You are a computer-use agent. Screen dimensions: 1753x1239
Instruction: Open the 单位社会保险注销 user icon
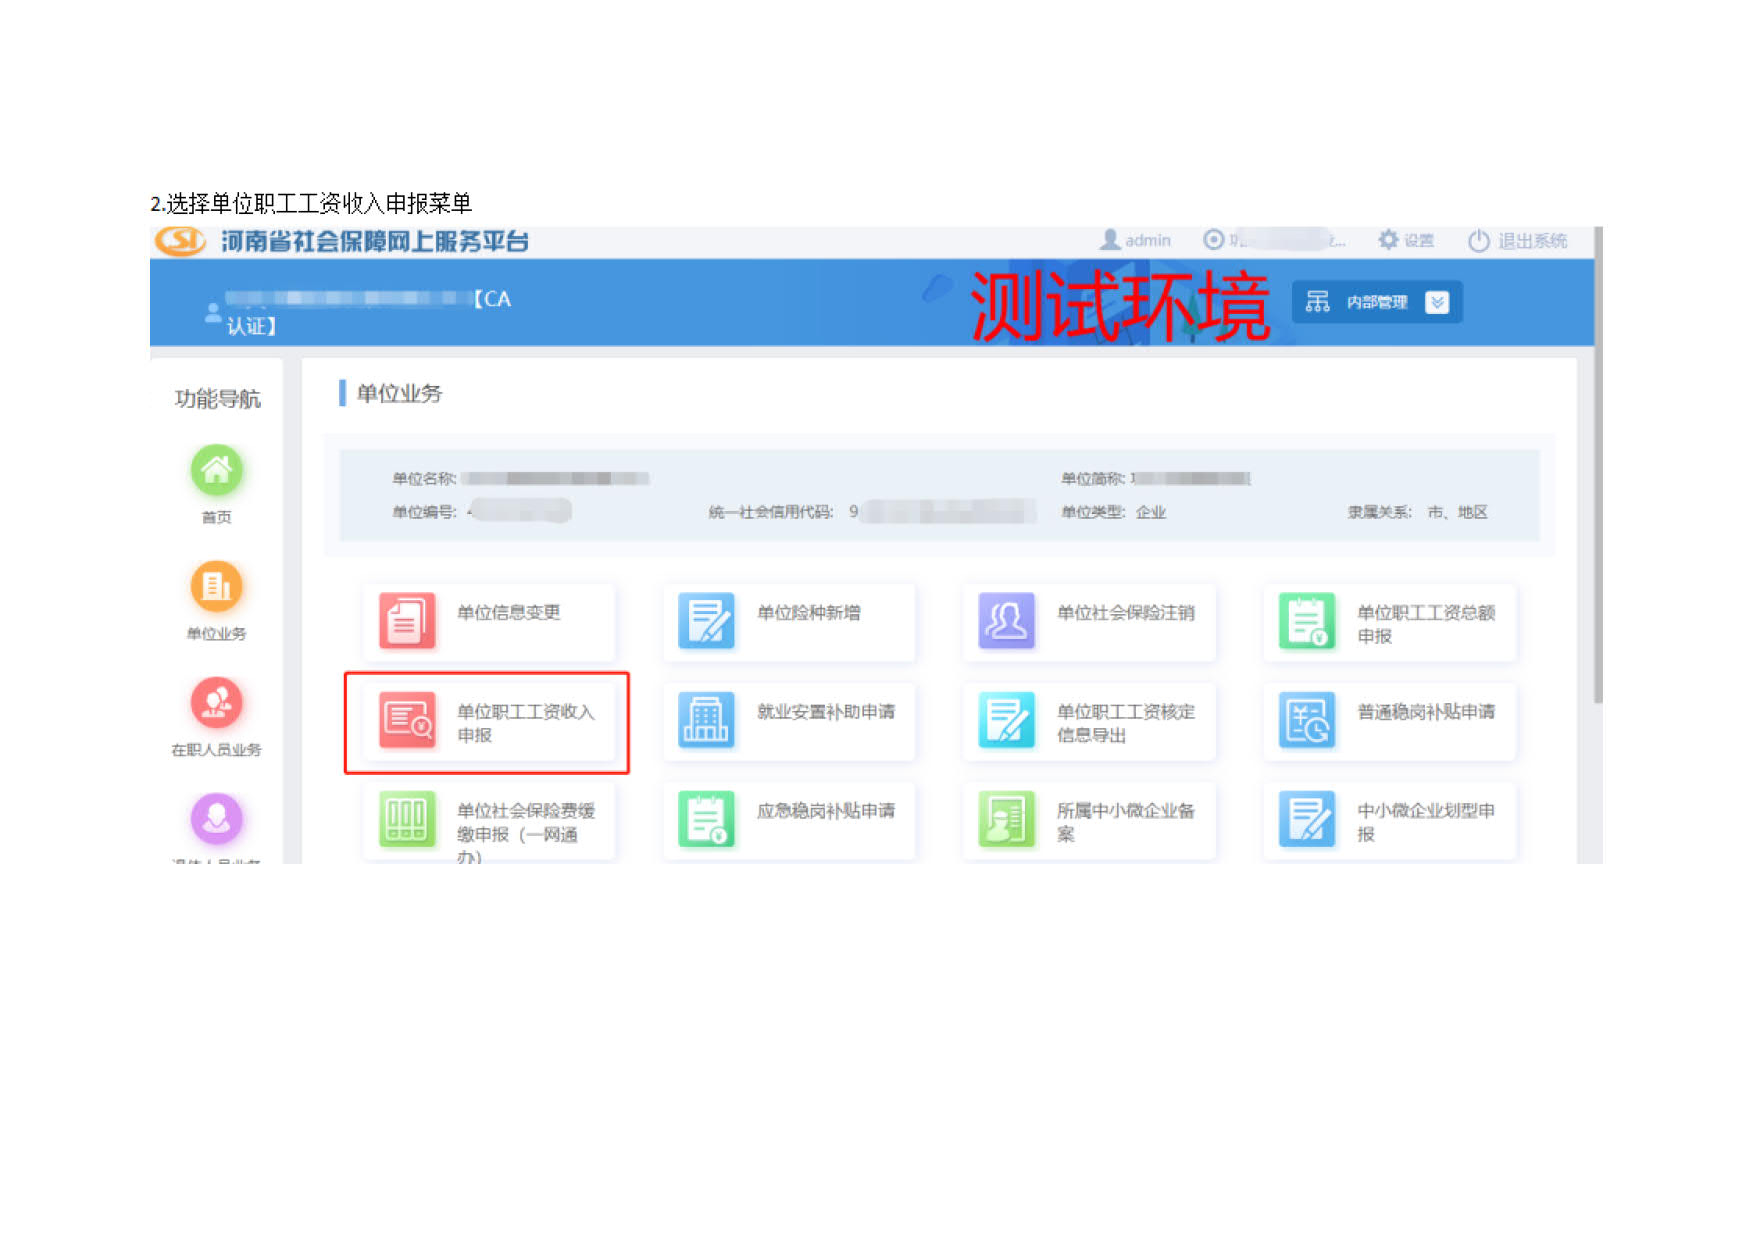click(x=1006, y=620)
